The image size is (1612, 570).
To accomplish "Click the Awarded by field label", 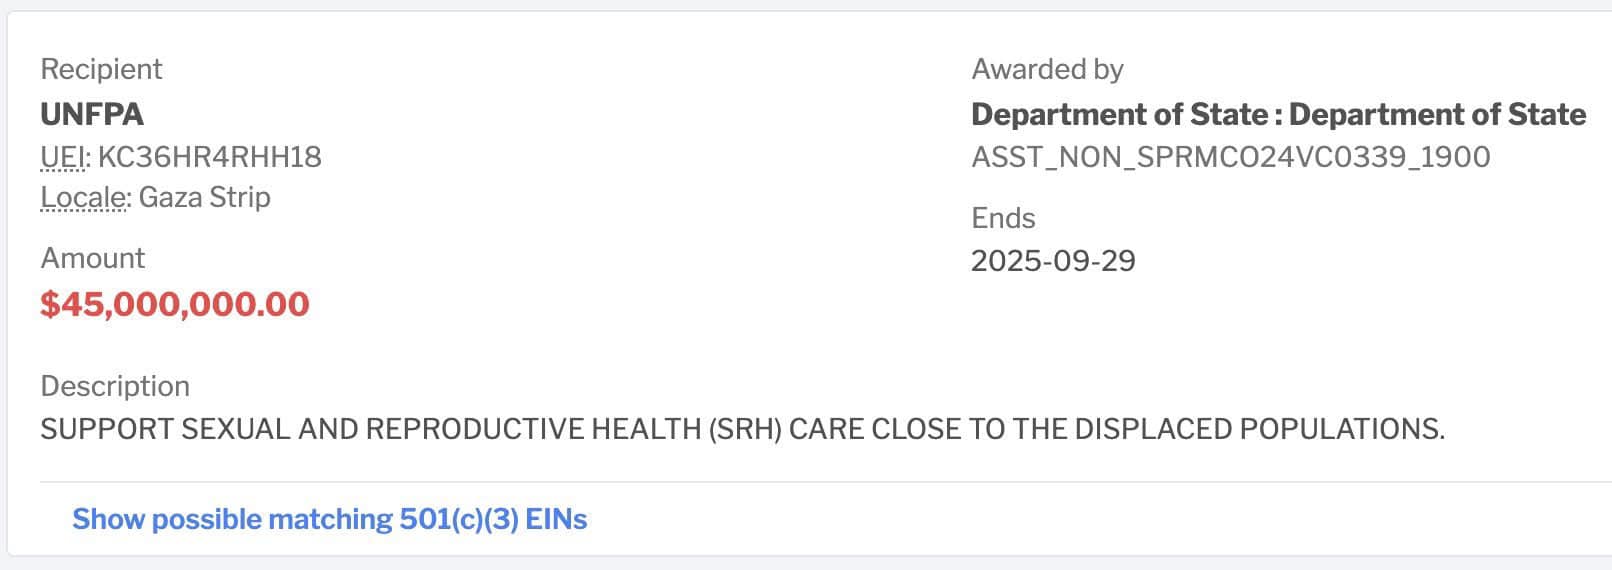I will coord(1047,69).
